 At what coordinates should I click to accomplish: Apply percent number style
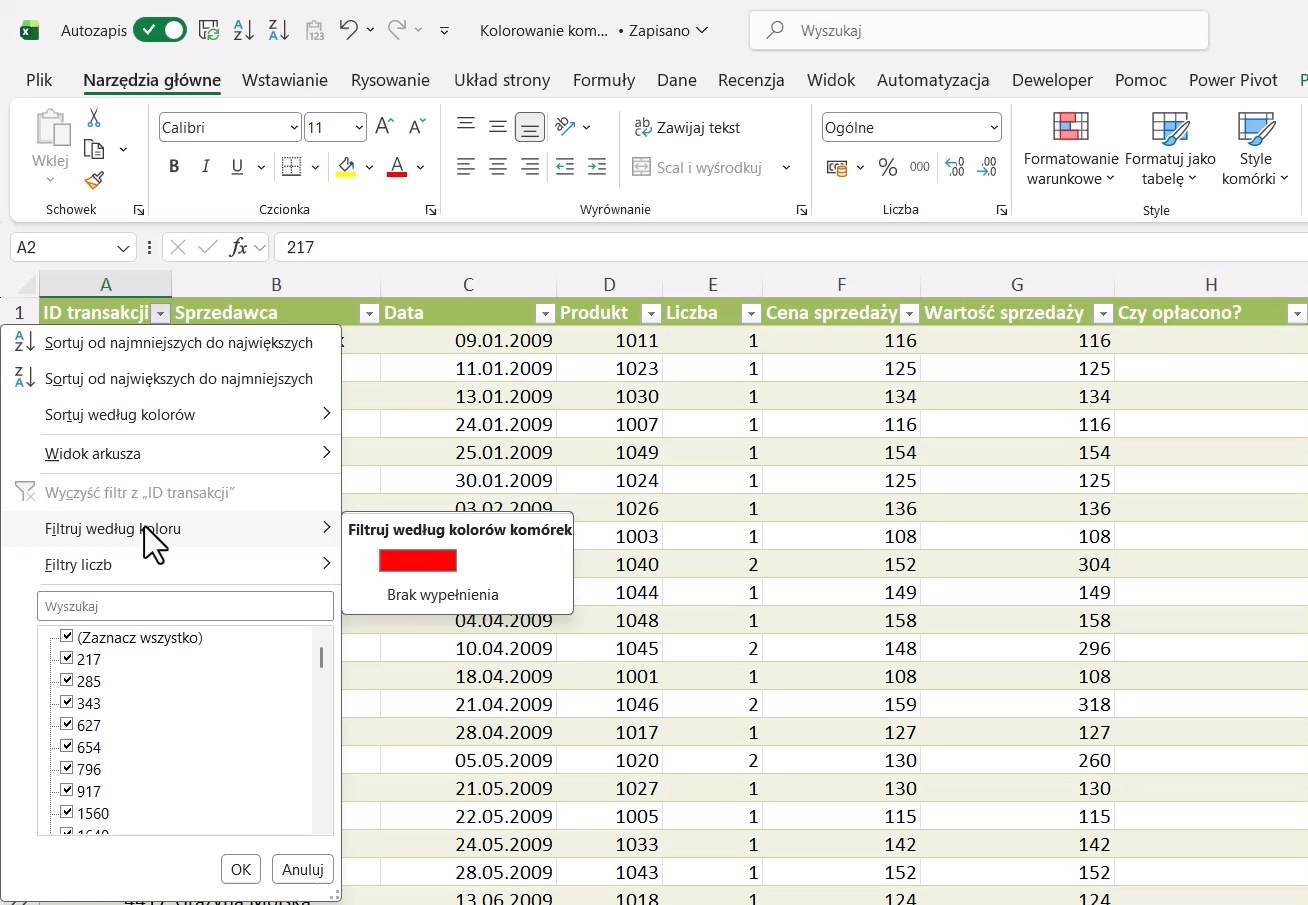(887, 168)
